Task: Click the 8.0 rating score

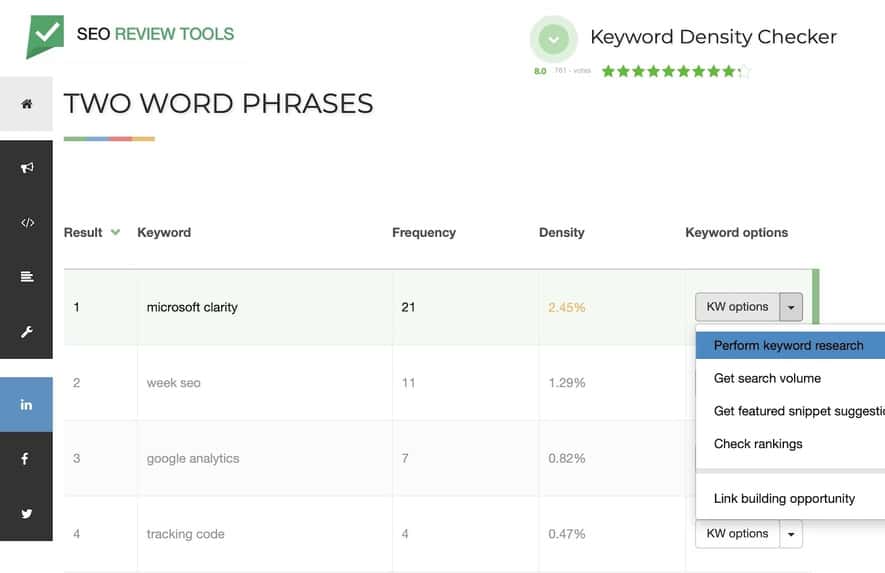Action: pyautogui.click(x=540, y=71)
